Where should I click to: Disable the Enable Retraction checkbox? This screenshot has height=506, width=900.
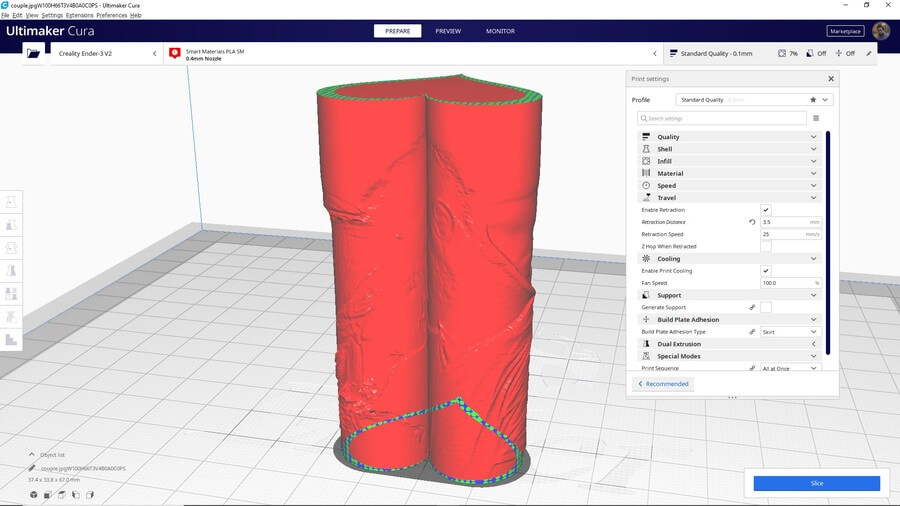click(x=766, y=210)
